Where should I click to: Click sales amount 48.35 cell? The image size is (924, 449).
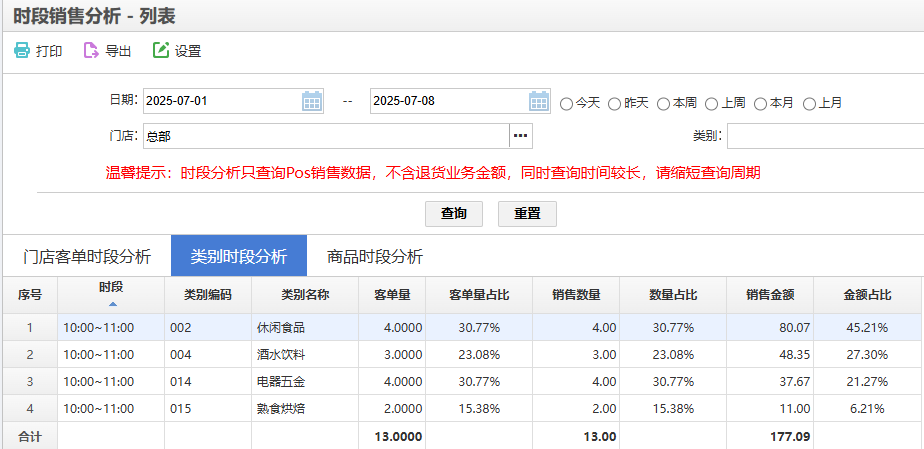point(770,354)
